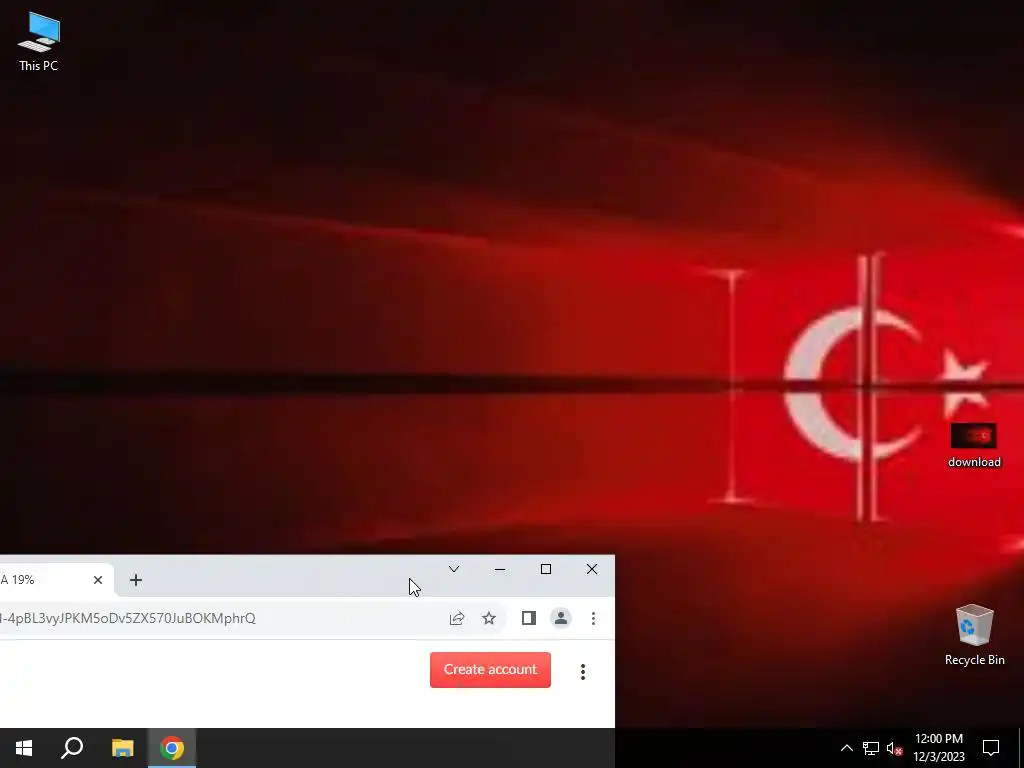Screen dimensions: 1024x768
Task: Open the This PC desktop icon
Action: [x=39, y=42]
